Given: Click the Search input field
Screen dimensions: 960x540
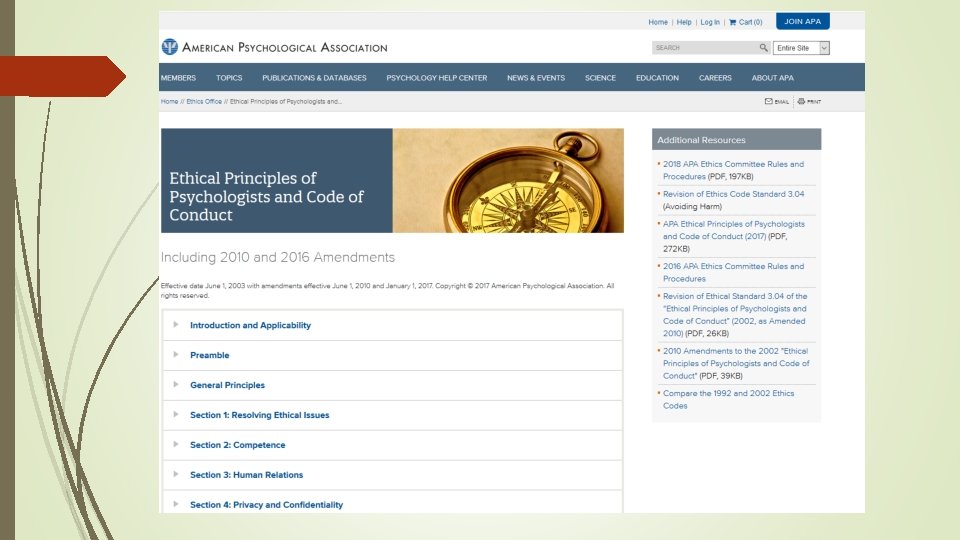Looking at the screenshot, I should click(x=705, y=48).
